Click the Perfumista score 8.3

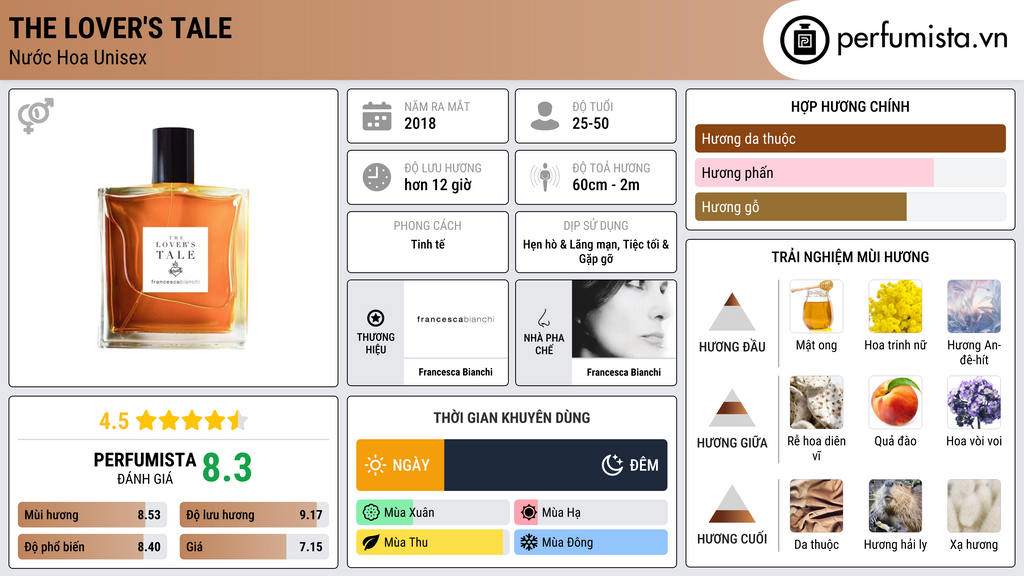point(227,468)
